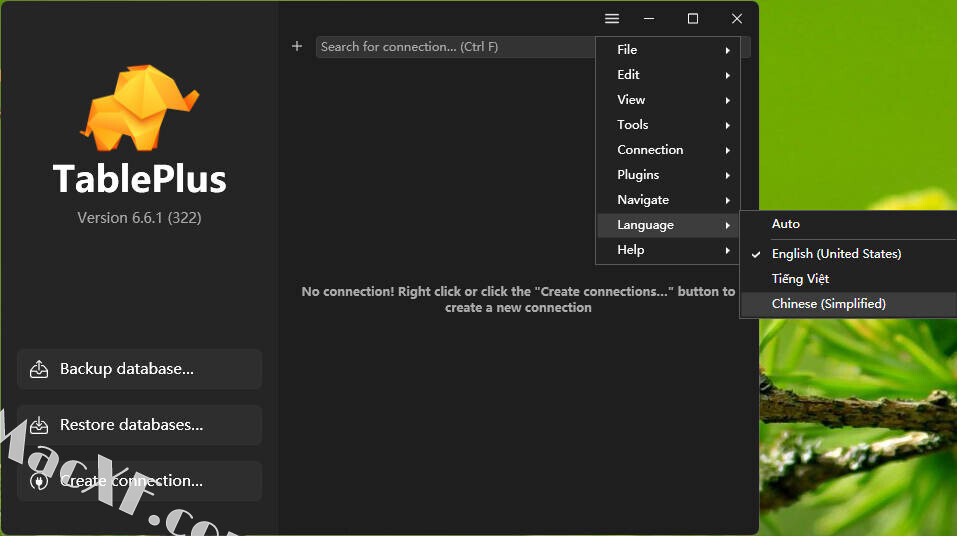Screen dimensions: 957x536
Task: Switch language to Chinese (Simplified)
Action: [x=849, y=304]
